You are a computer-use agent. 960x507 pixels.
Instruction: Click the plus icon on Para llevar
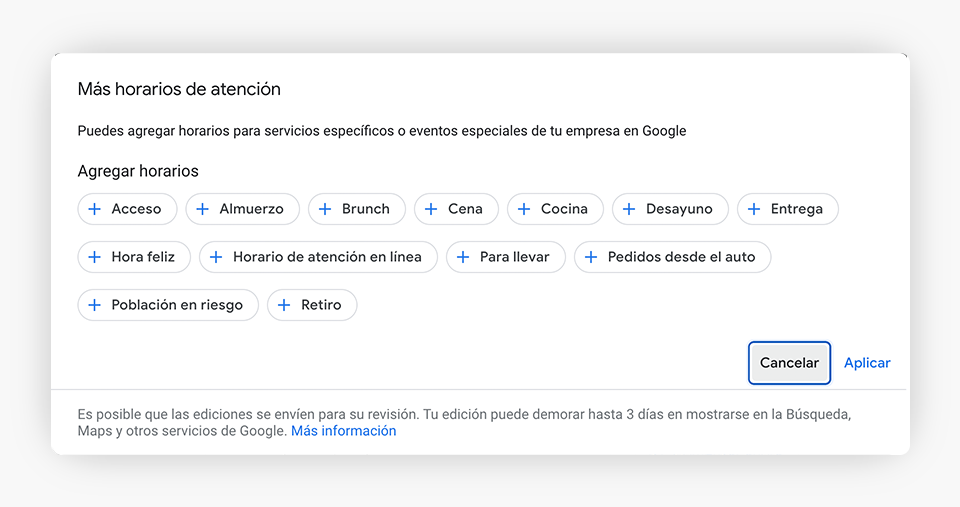pos(463,257)
